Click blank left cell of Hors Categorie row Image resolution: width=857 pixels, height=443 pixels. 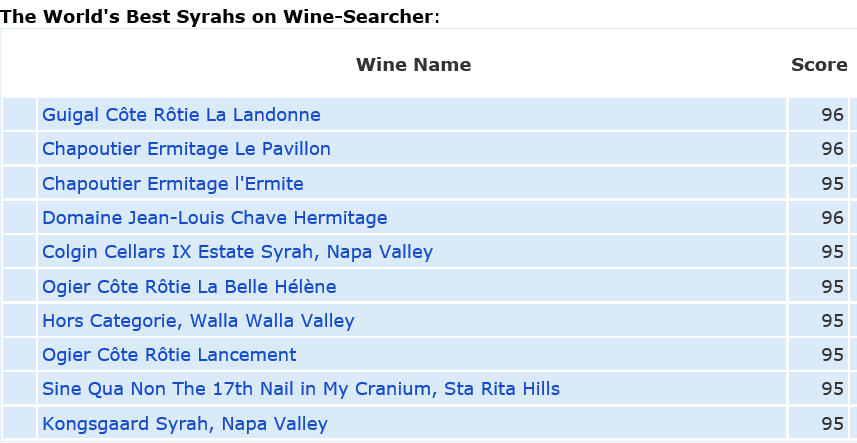point(19,321)
